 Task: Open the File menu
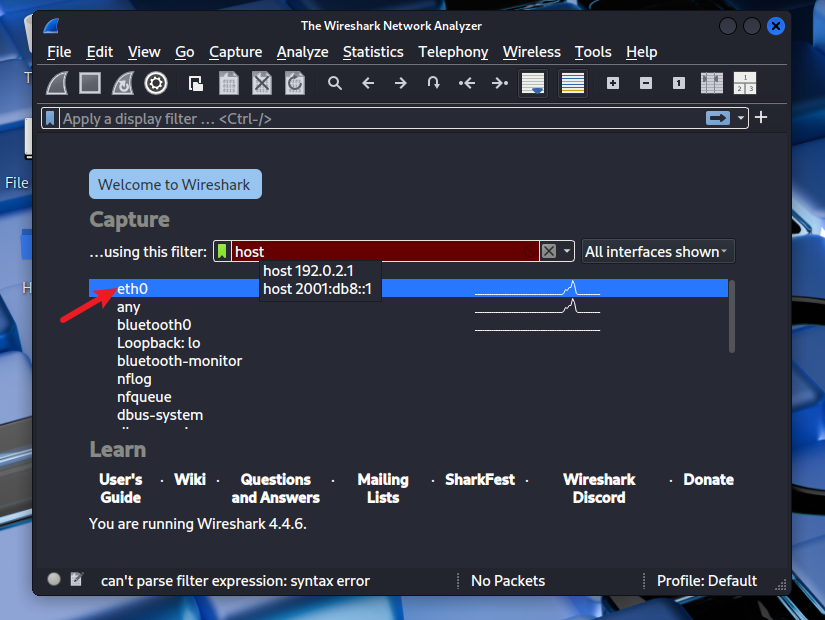(x=59, y=52)
